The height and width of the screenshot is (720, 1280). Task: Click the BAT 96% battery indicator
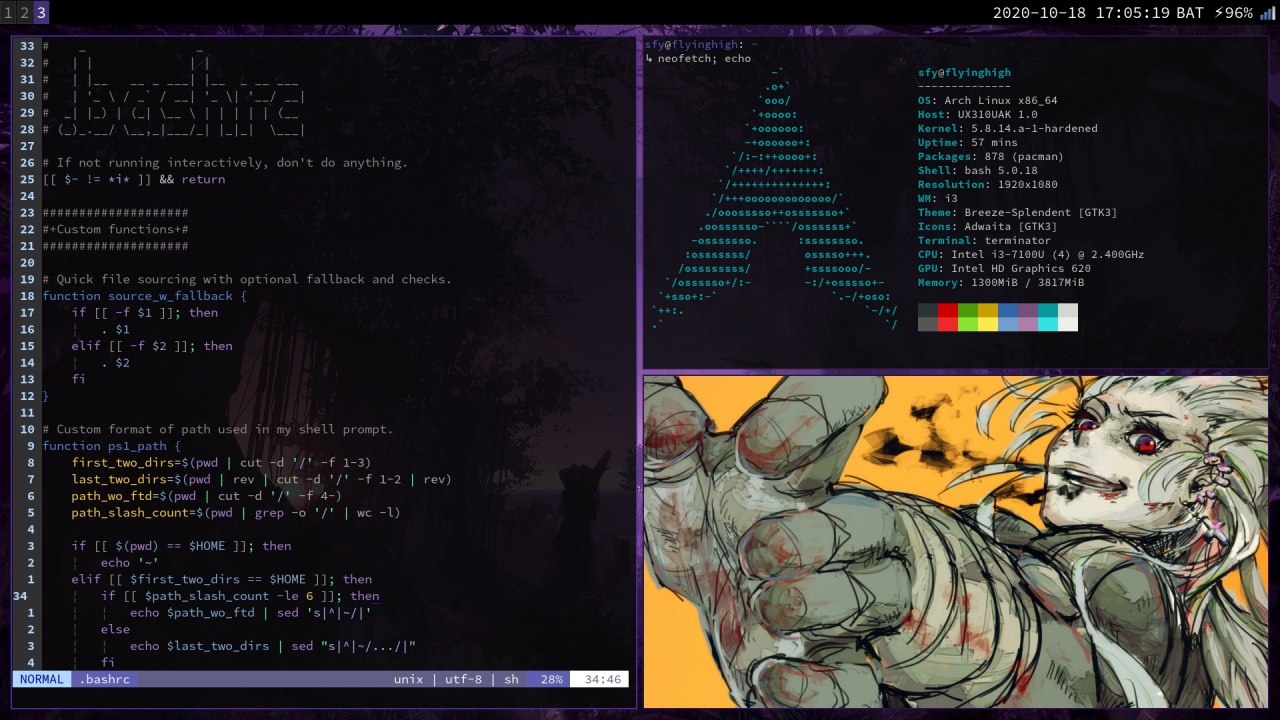point(1215,13)
